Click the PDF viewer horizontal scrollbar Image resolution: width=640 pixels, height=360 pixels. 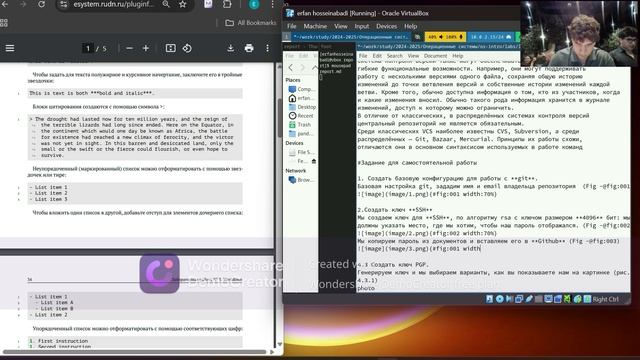coord(135,351)
